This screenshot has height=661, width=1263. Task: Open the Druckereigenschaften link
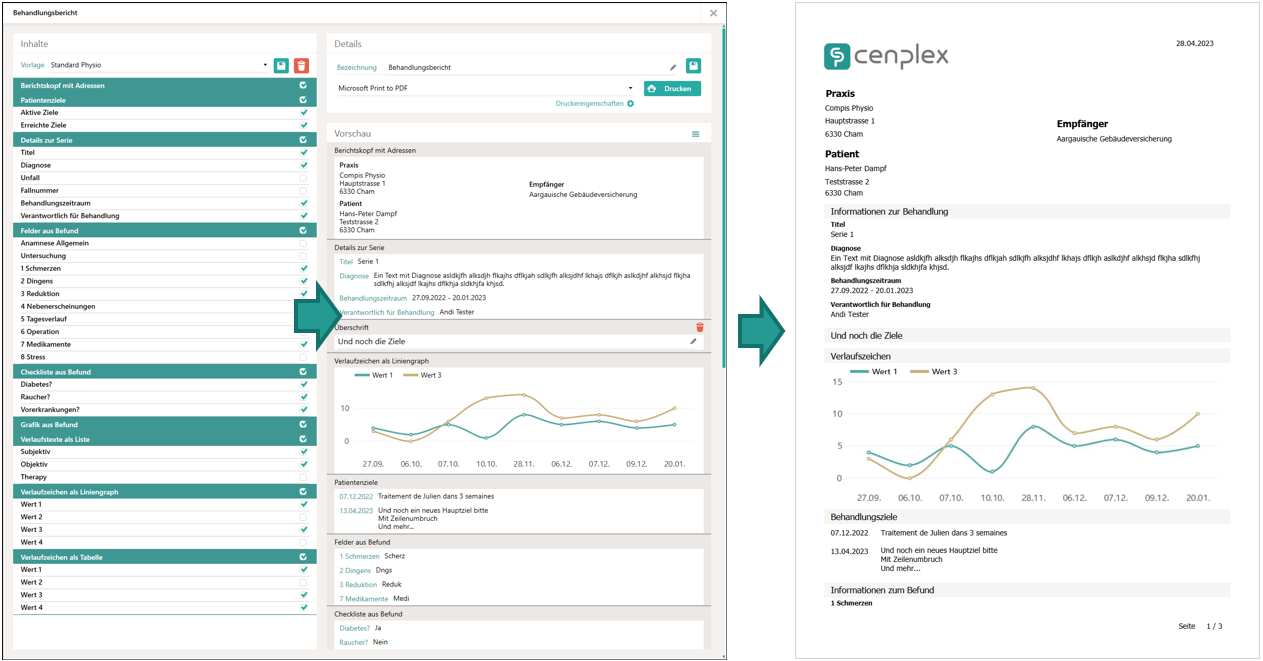pos(589,103)
